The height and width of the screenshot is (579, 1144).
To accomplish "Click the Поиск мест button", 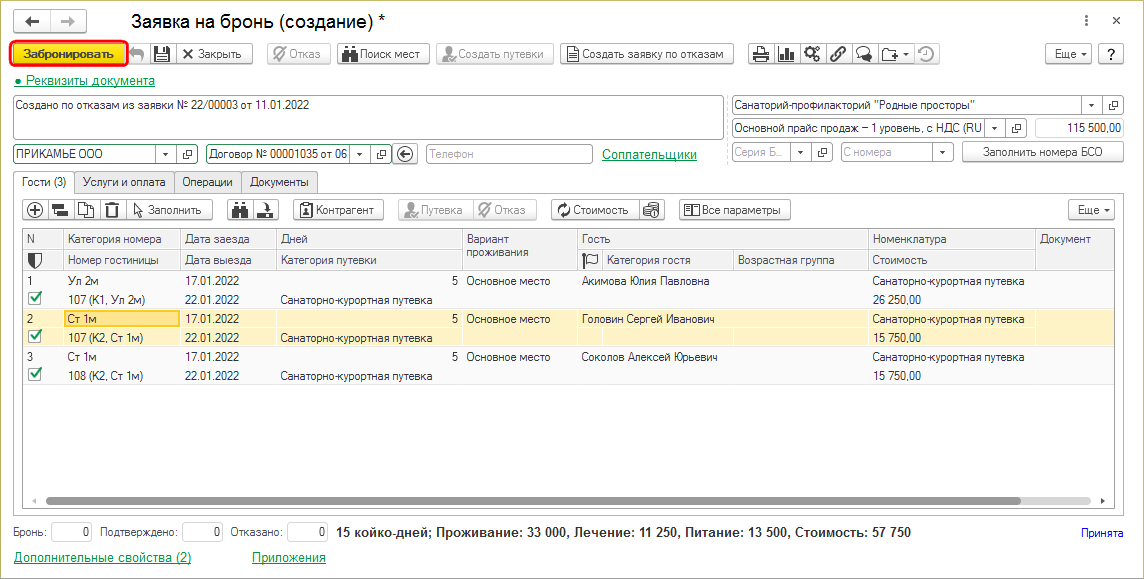I will pos(382,54).
